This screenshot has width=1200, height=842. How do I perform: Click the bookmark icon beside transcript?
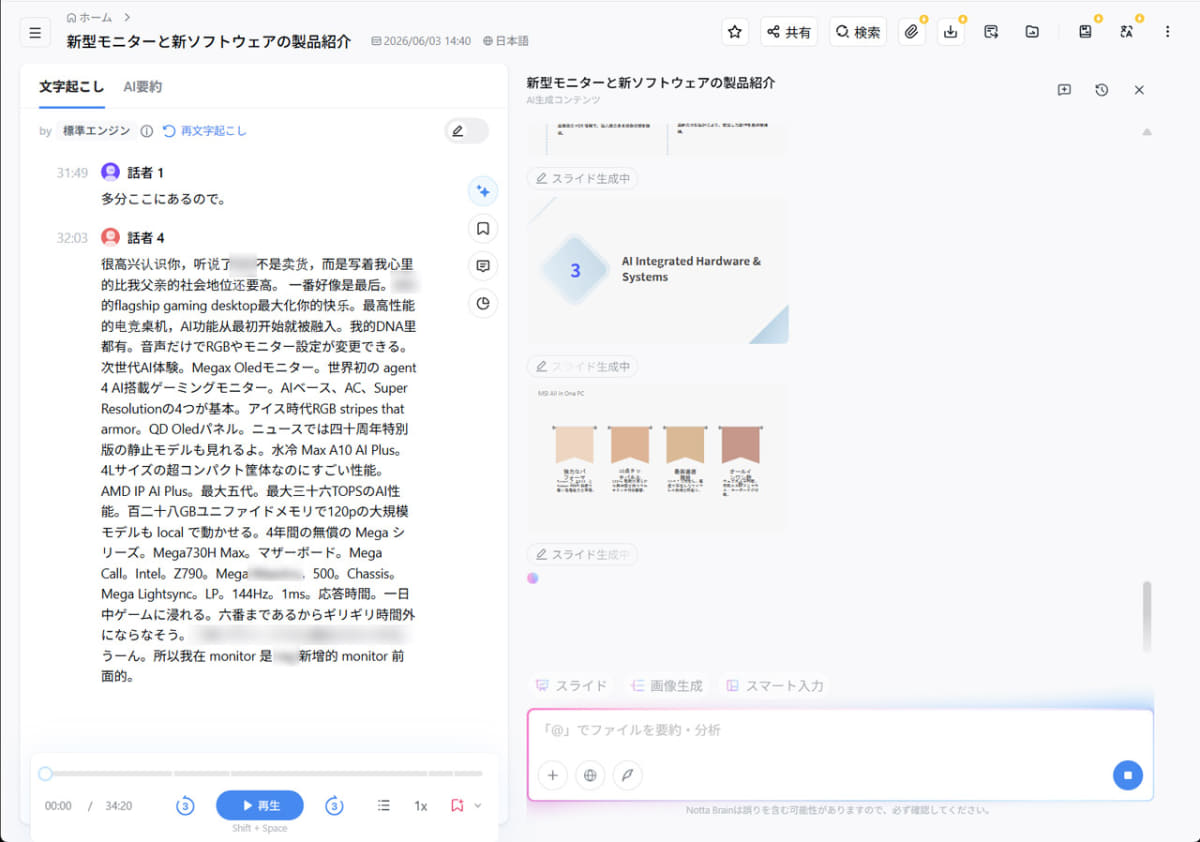point(483,229)
